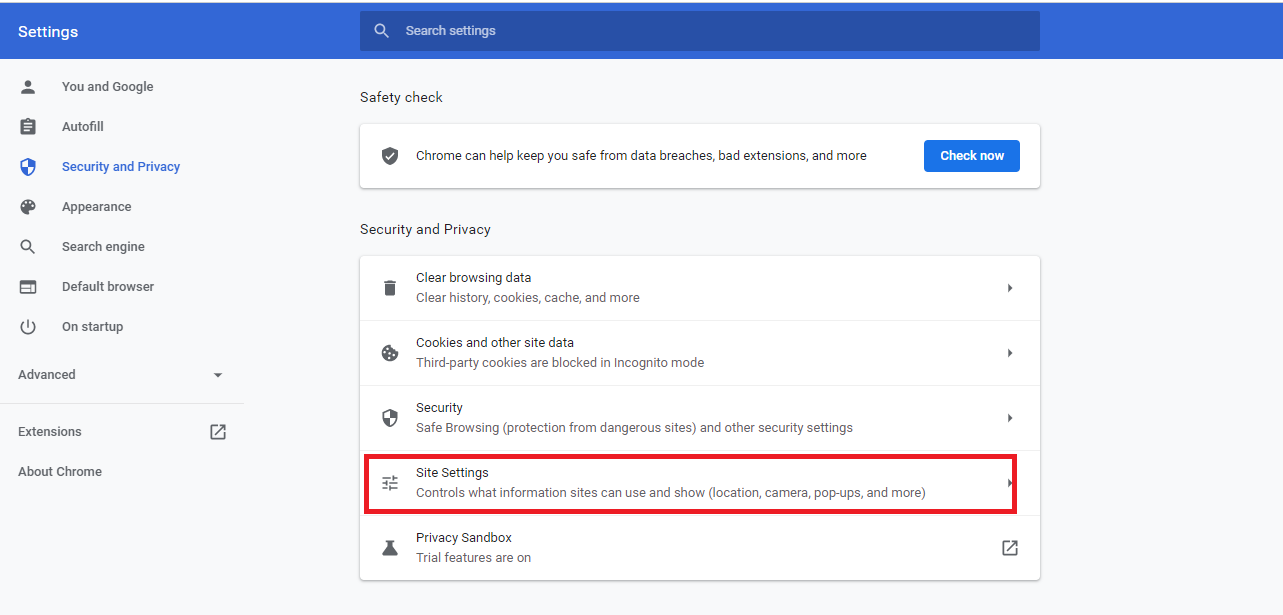The image size is (1283, 615).
Task: Select On startup in sidebar
Action: tap(93, 327)
